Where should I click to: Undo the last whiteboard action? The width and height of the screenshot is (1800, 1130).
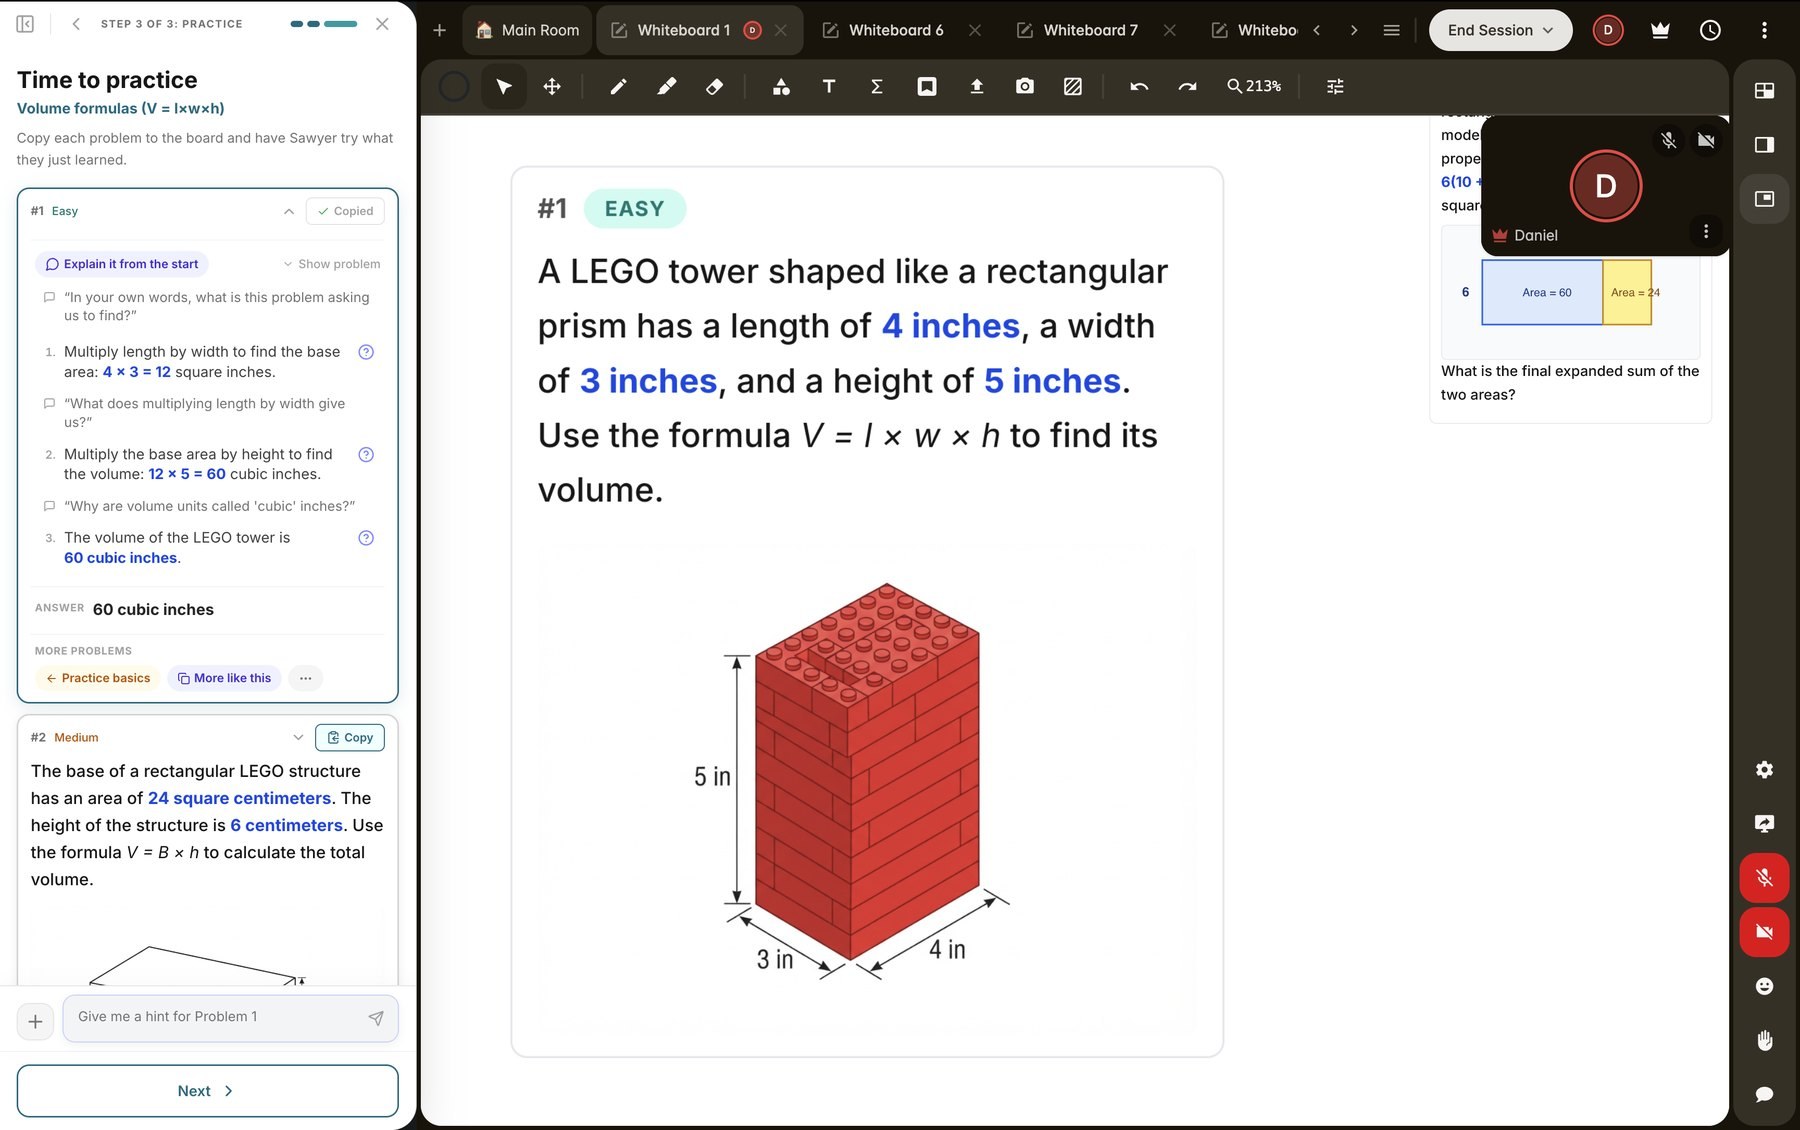1139,87
